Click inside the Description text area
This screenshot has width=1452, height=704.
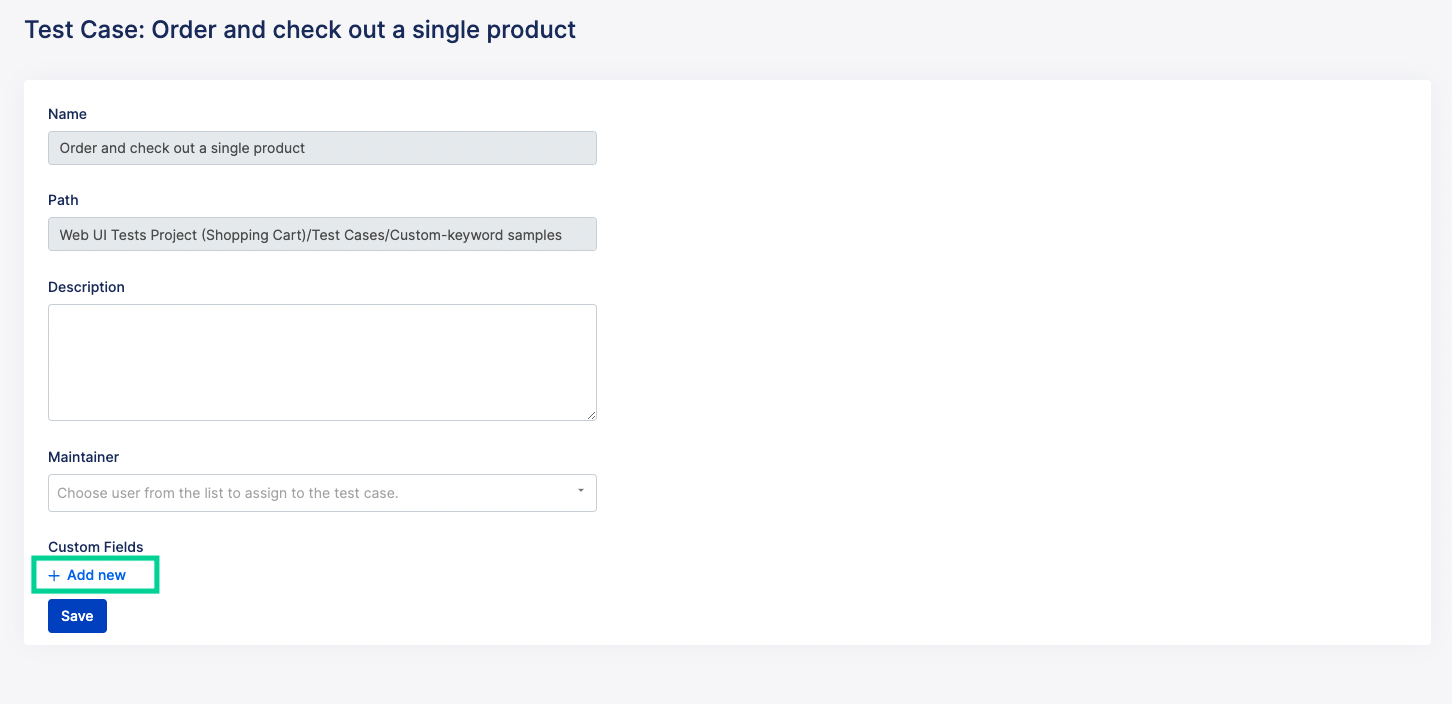coord(320,360)
